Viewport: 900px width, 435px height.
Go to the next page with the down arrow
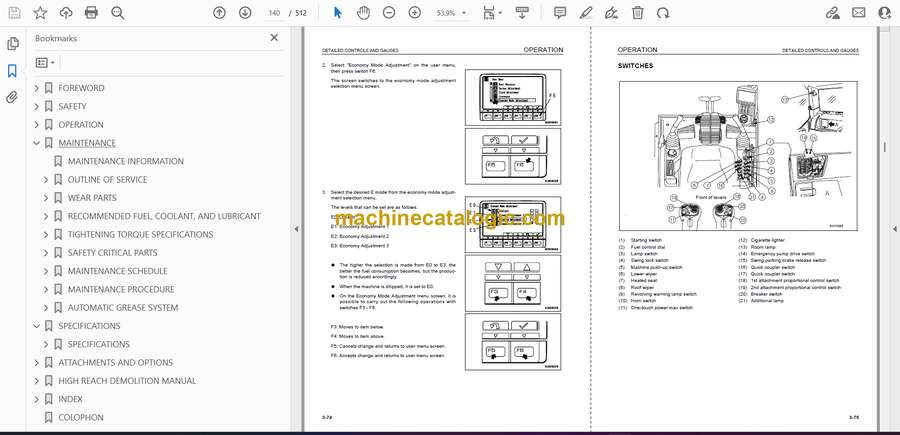tap(245, 13)
